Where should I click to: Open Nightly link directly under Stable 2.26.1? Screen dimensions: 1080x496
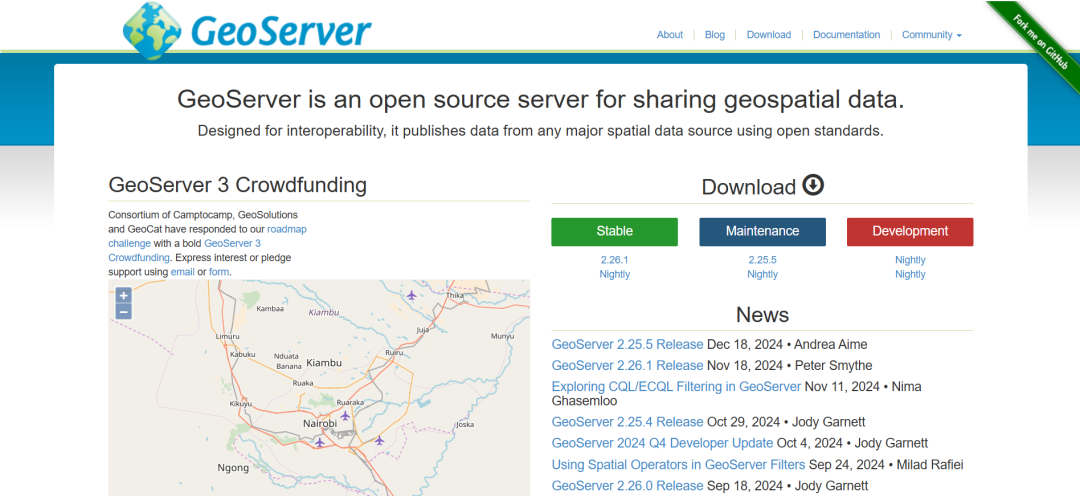(x=614, y=274)
